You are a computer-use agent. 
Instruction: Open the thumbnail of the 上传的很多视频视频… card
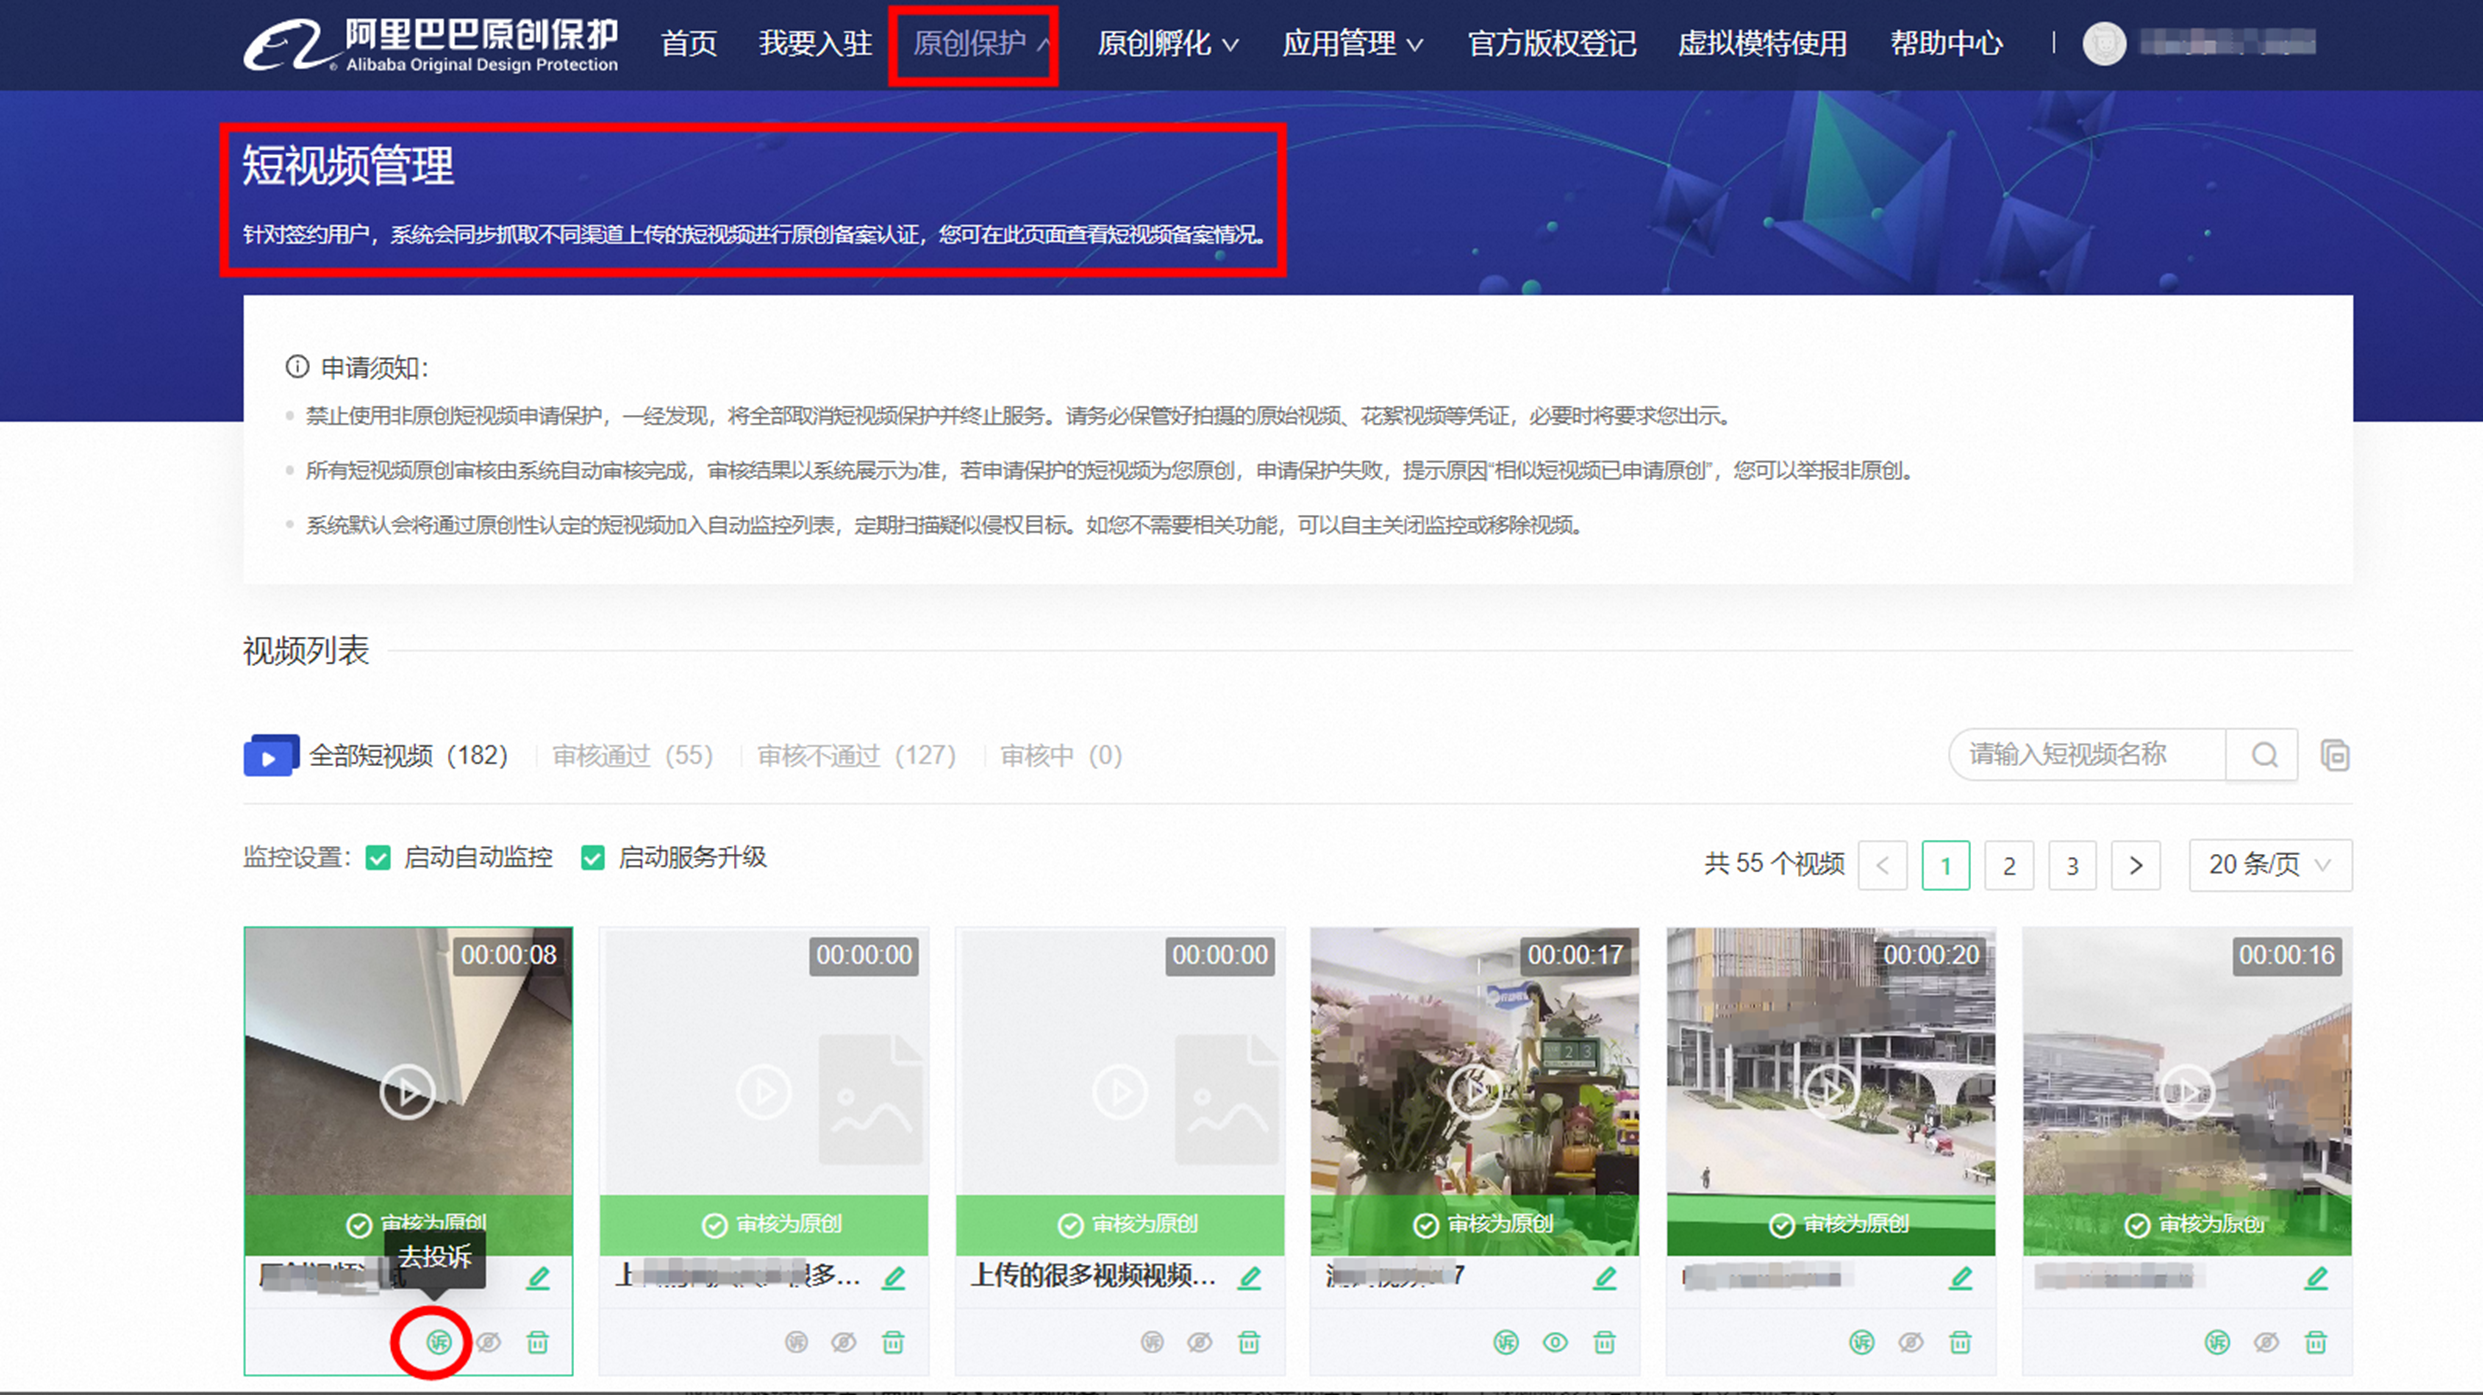pos(1120,1091)
